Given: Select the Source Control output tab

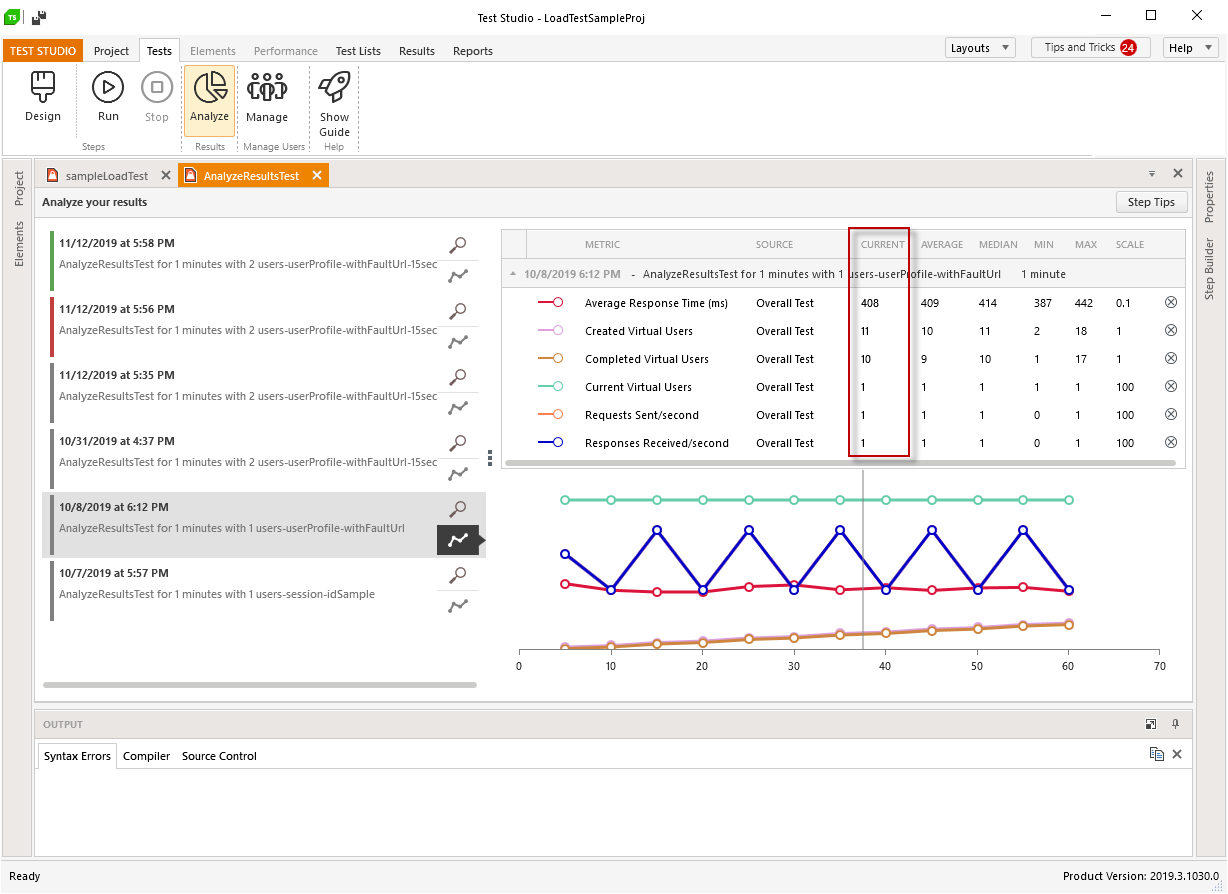Looking at the screenshot, I should tap(219, 756).
